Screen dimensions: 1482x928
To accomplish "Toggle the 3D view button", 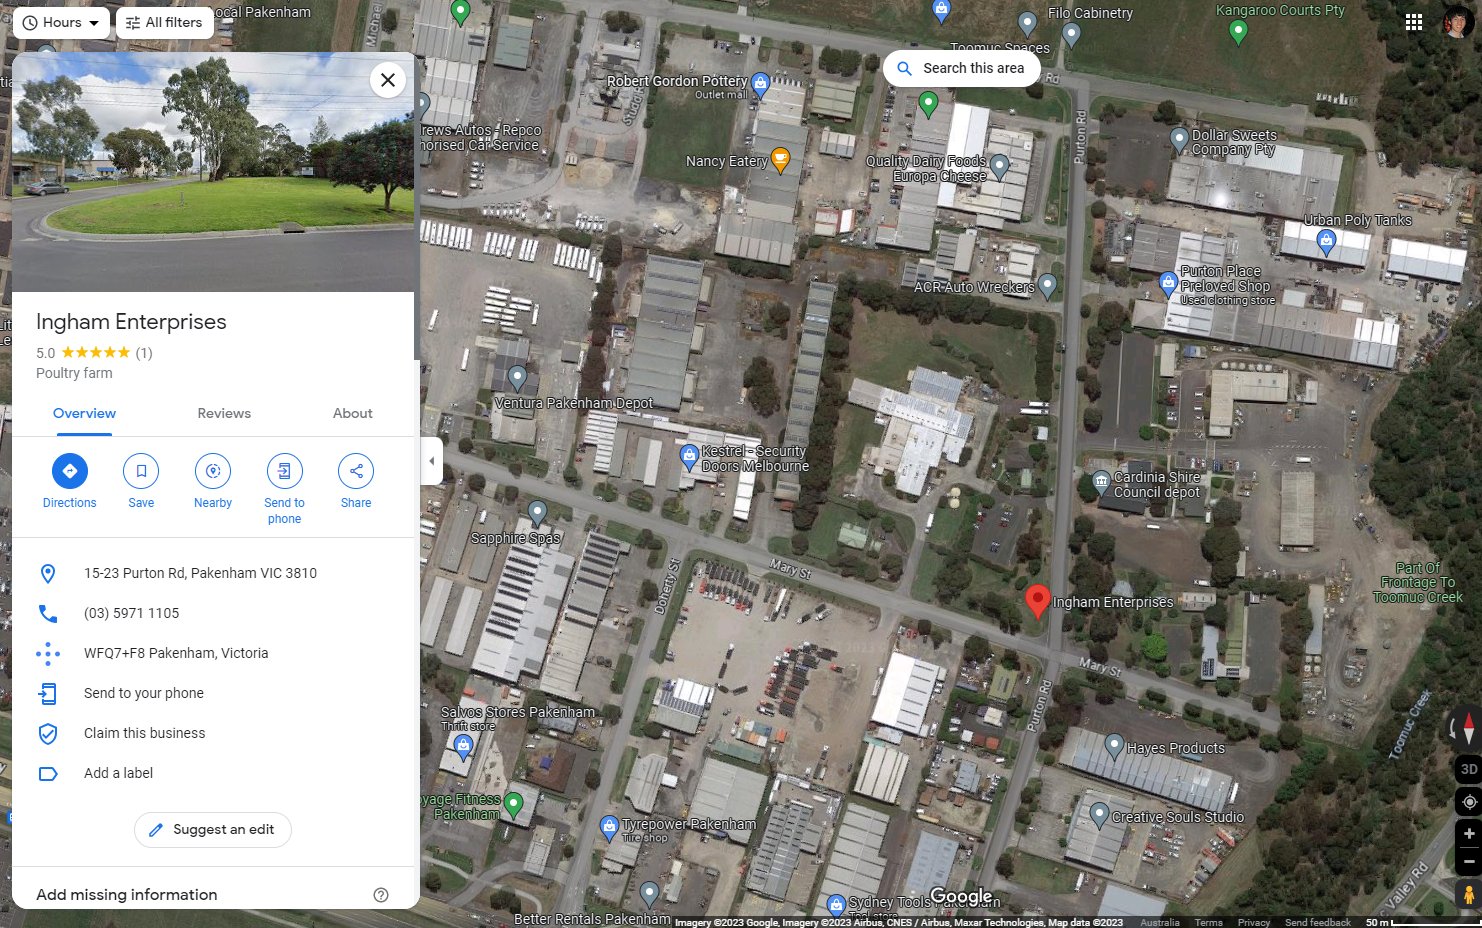I will [x=1469, y=769].
